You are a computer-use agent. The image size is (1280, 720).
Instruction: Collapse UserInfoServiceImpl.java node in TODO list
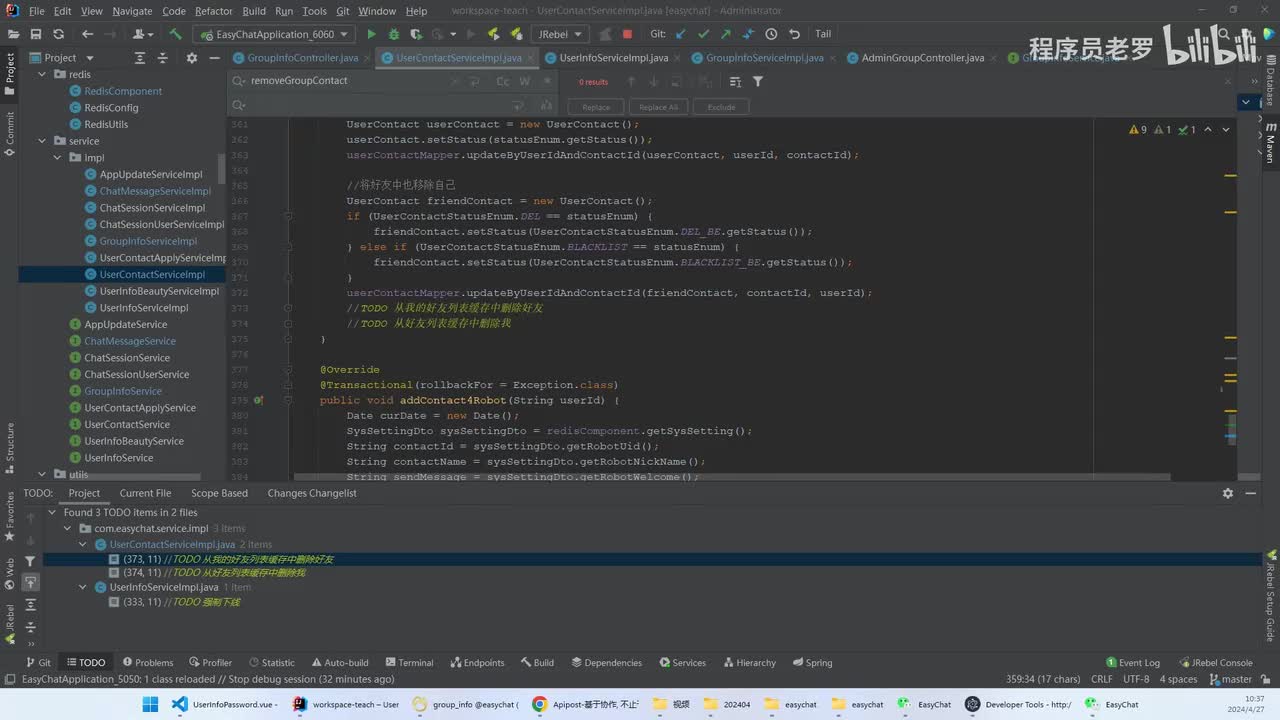(x=84, y=587)
